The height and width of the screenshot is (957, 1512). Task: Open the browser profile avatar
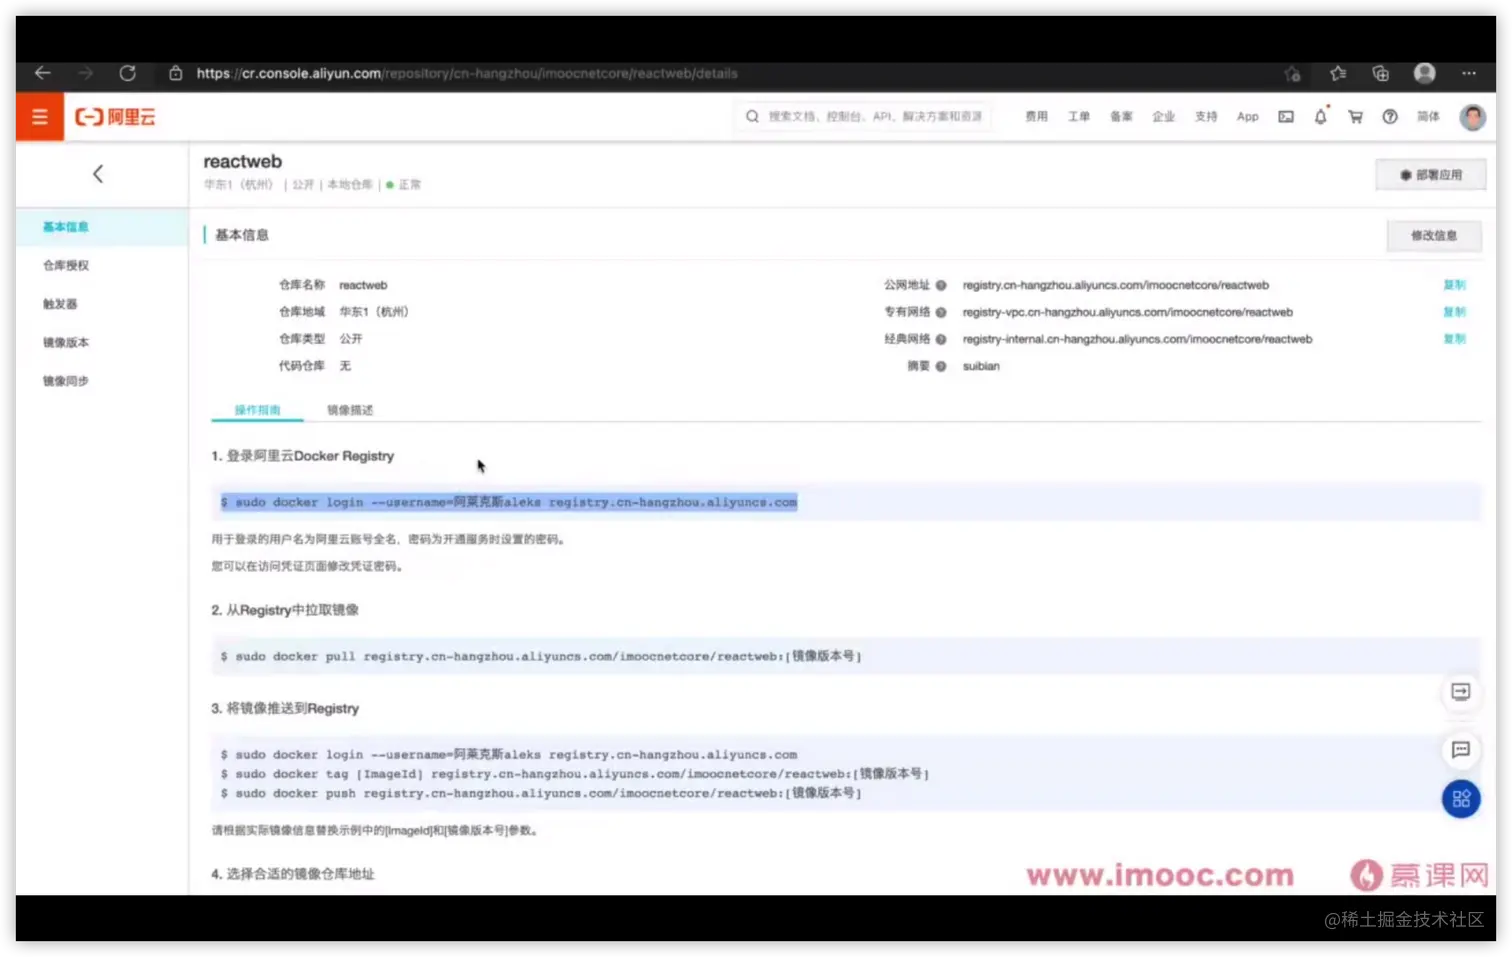coord(1425,73)
